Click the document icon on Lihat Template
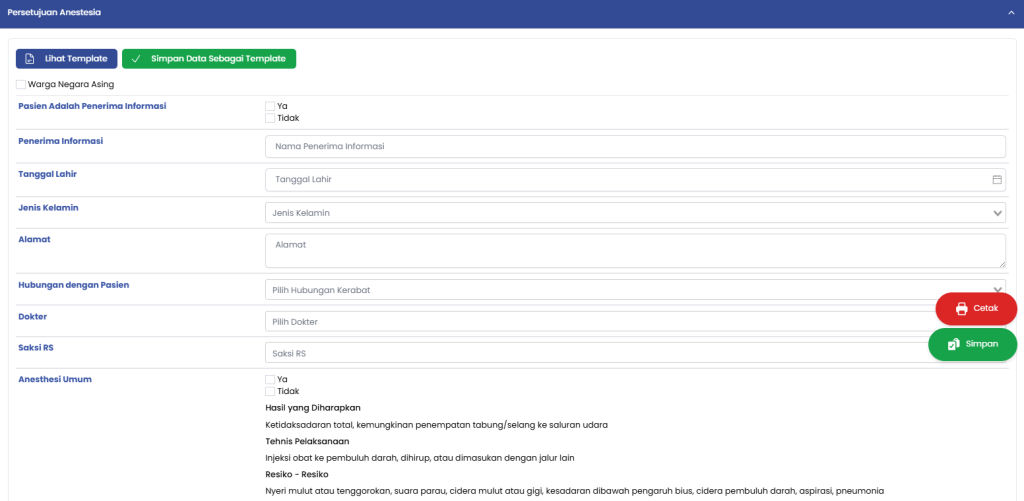The height and width of the screenshot is (501, 1024). pos(30,59)
